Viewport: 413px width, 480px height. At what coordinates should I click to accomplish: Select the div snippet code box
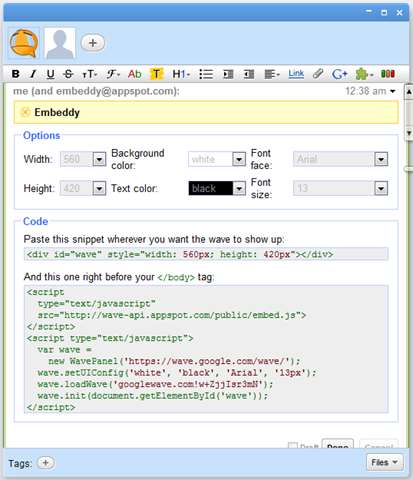click(206, 254)
